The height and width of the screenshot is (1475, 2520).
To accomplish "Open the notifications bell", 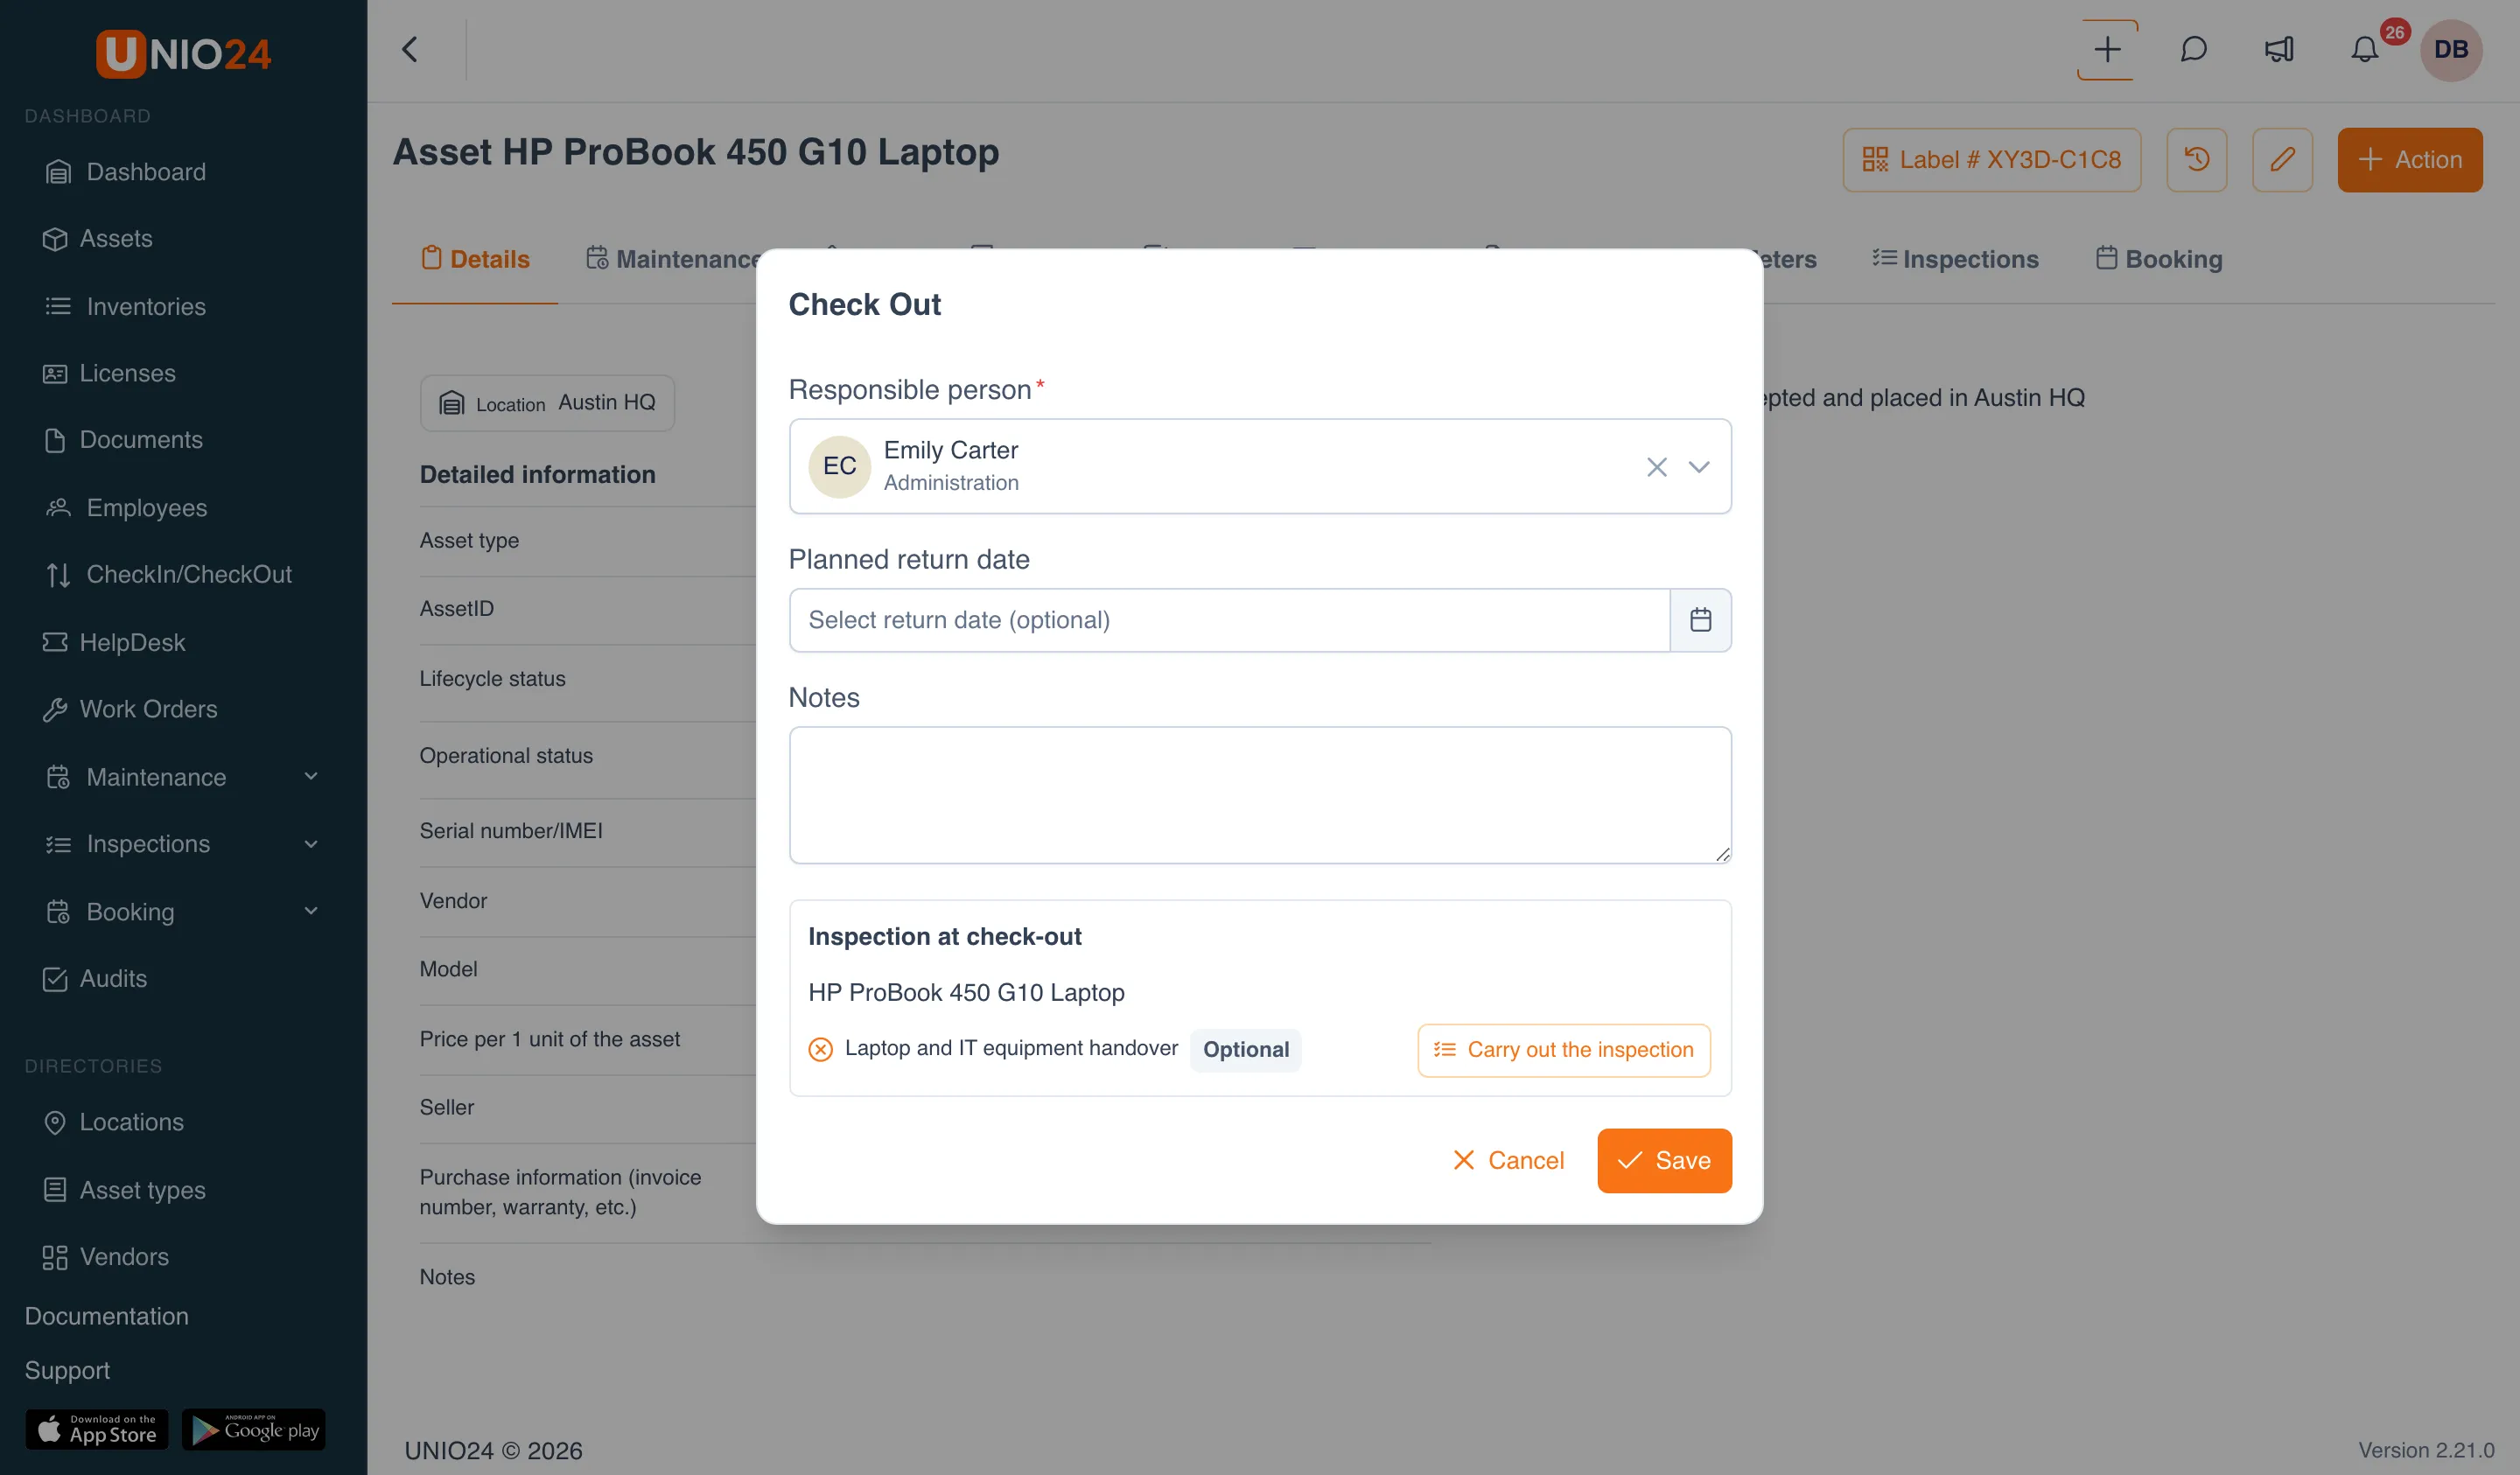I will [x=2365, y=49].
